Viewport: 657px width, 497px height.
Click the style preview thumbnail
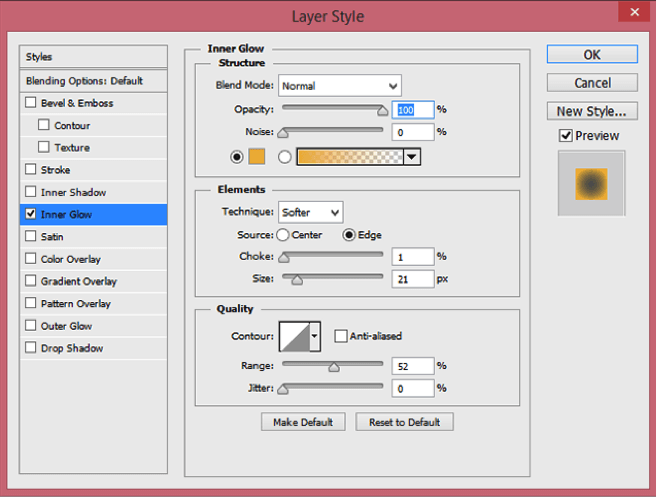tap(591, 184)
